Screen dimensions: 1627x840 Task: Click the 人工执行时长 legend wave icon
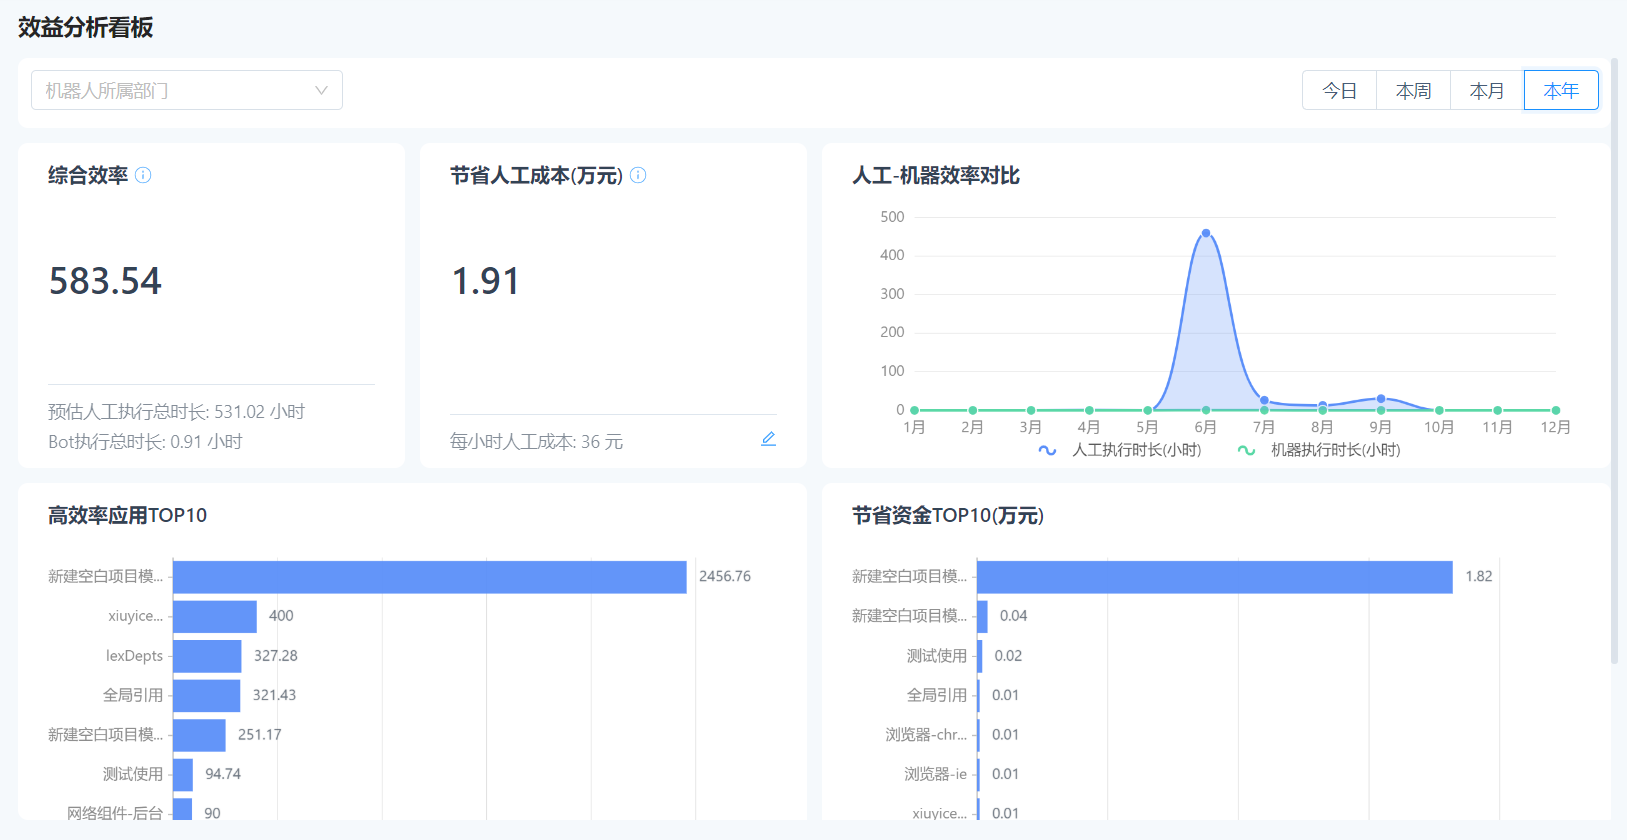click(1047, 450)
